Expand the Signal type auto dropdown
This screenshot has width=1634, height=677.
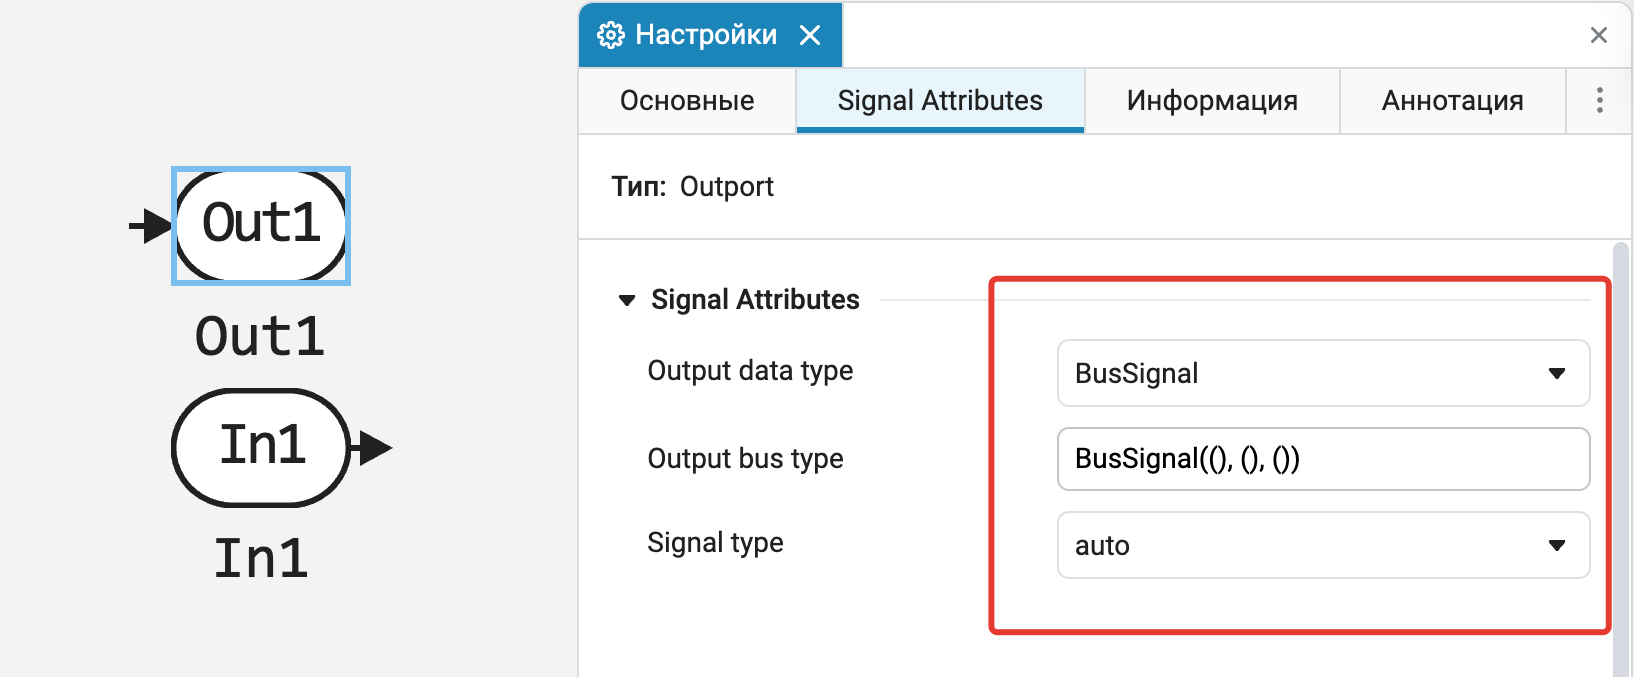(x=1322, y=546)
